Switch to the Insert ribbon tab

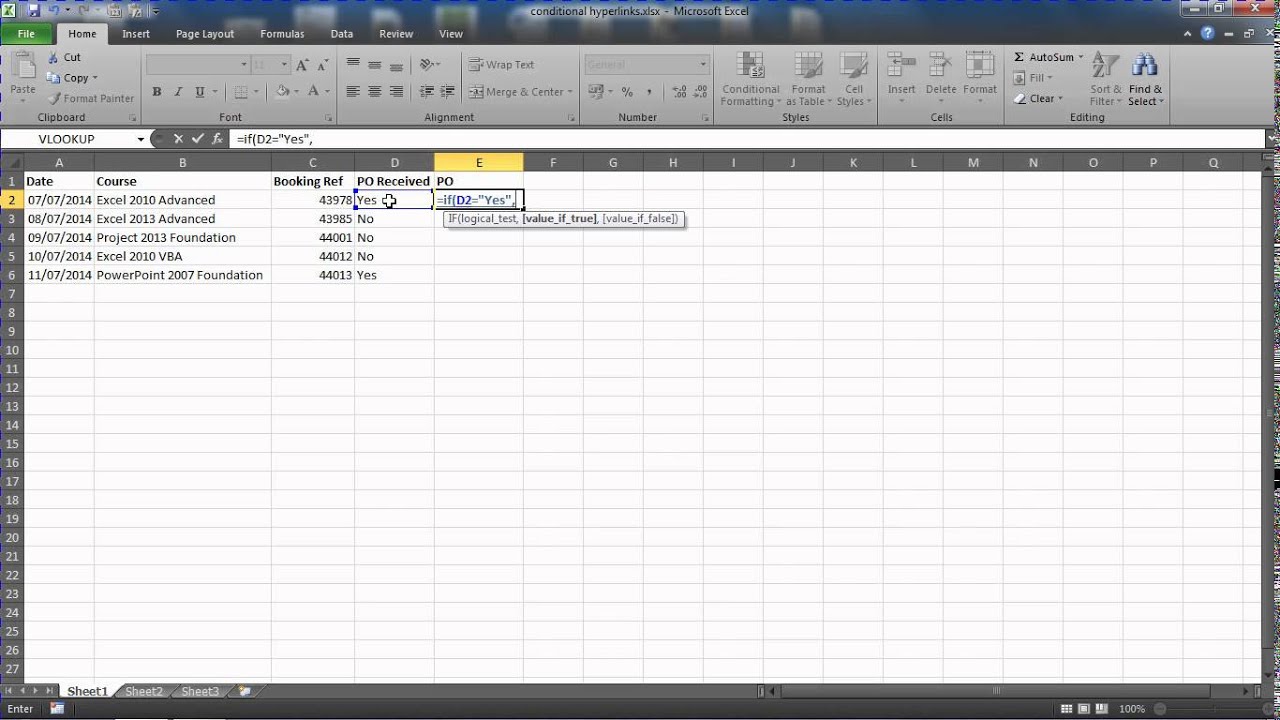point(136,33)
